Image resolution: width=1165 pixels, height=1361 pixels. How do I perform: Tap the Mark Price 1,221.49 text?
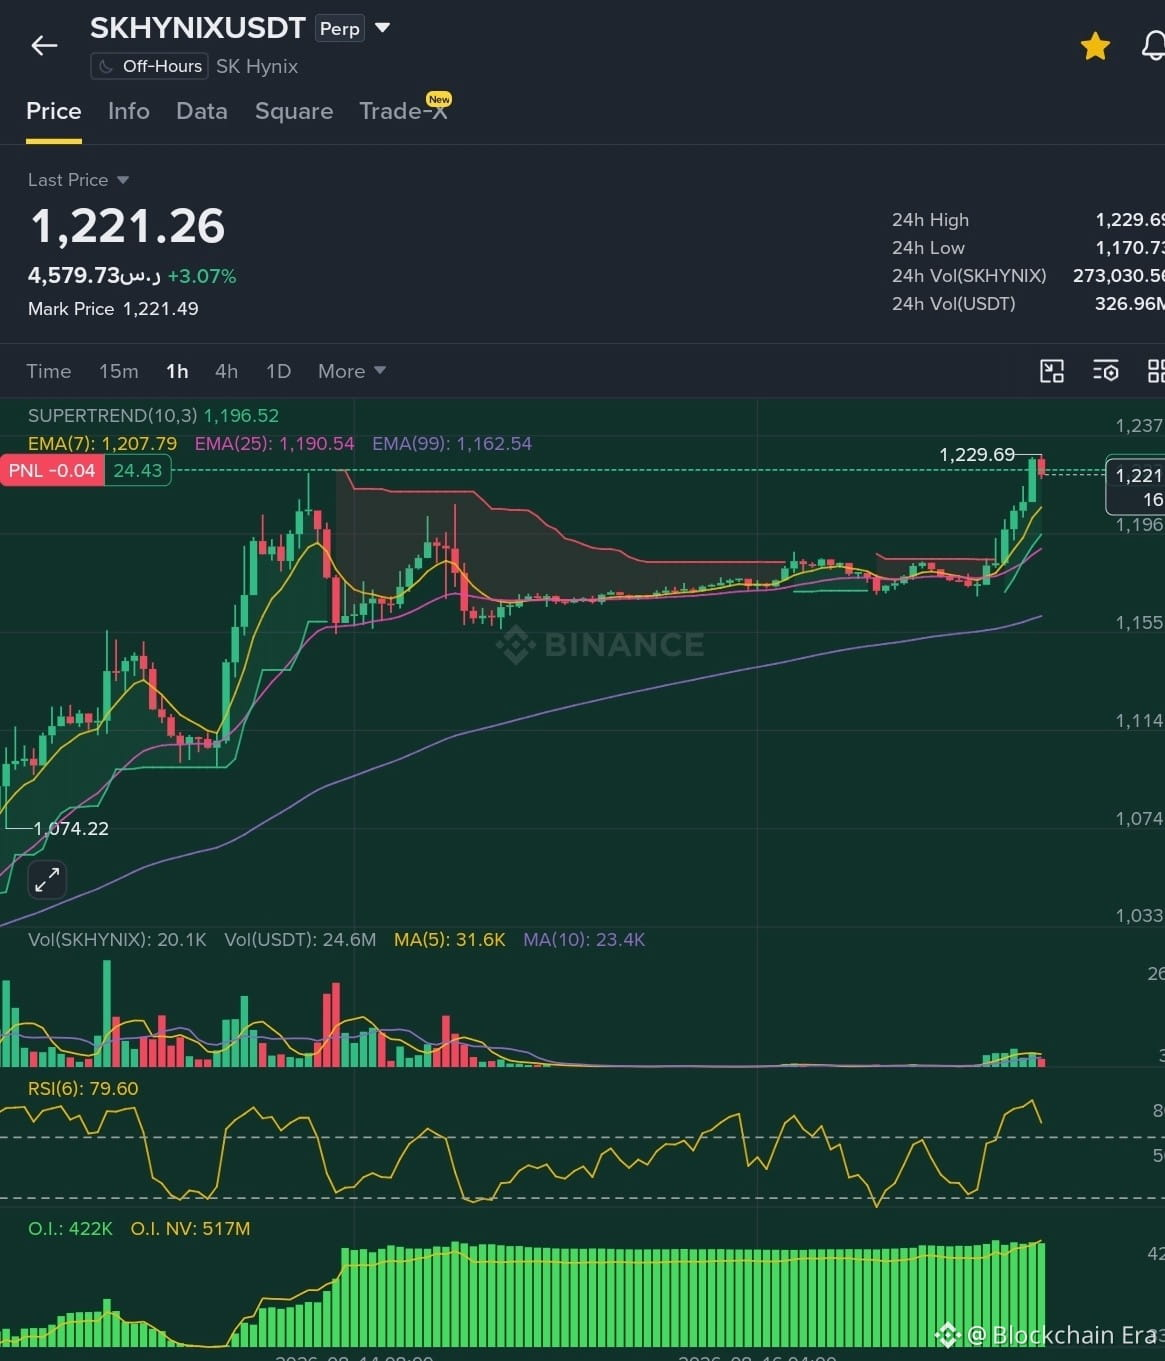(x=113, y=309)
